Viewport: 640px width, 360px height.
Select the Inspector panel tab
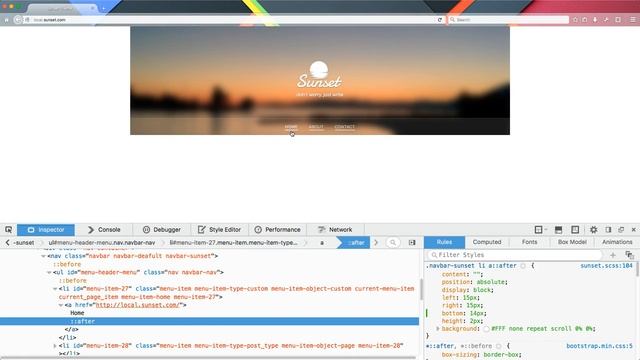pos(46,230)
